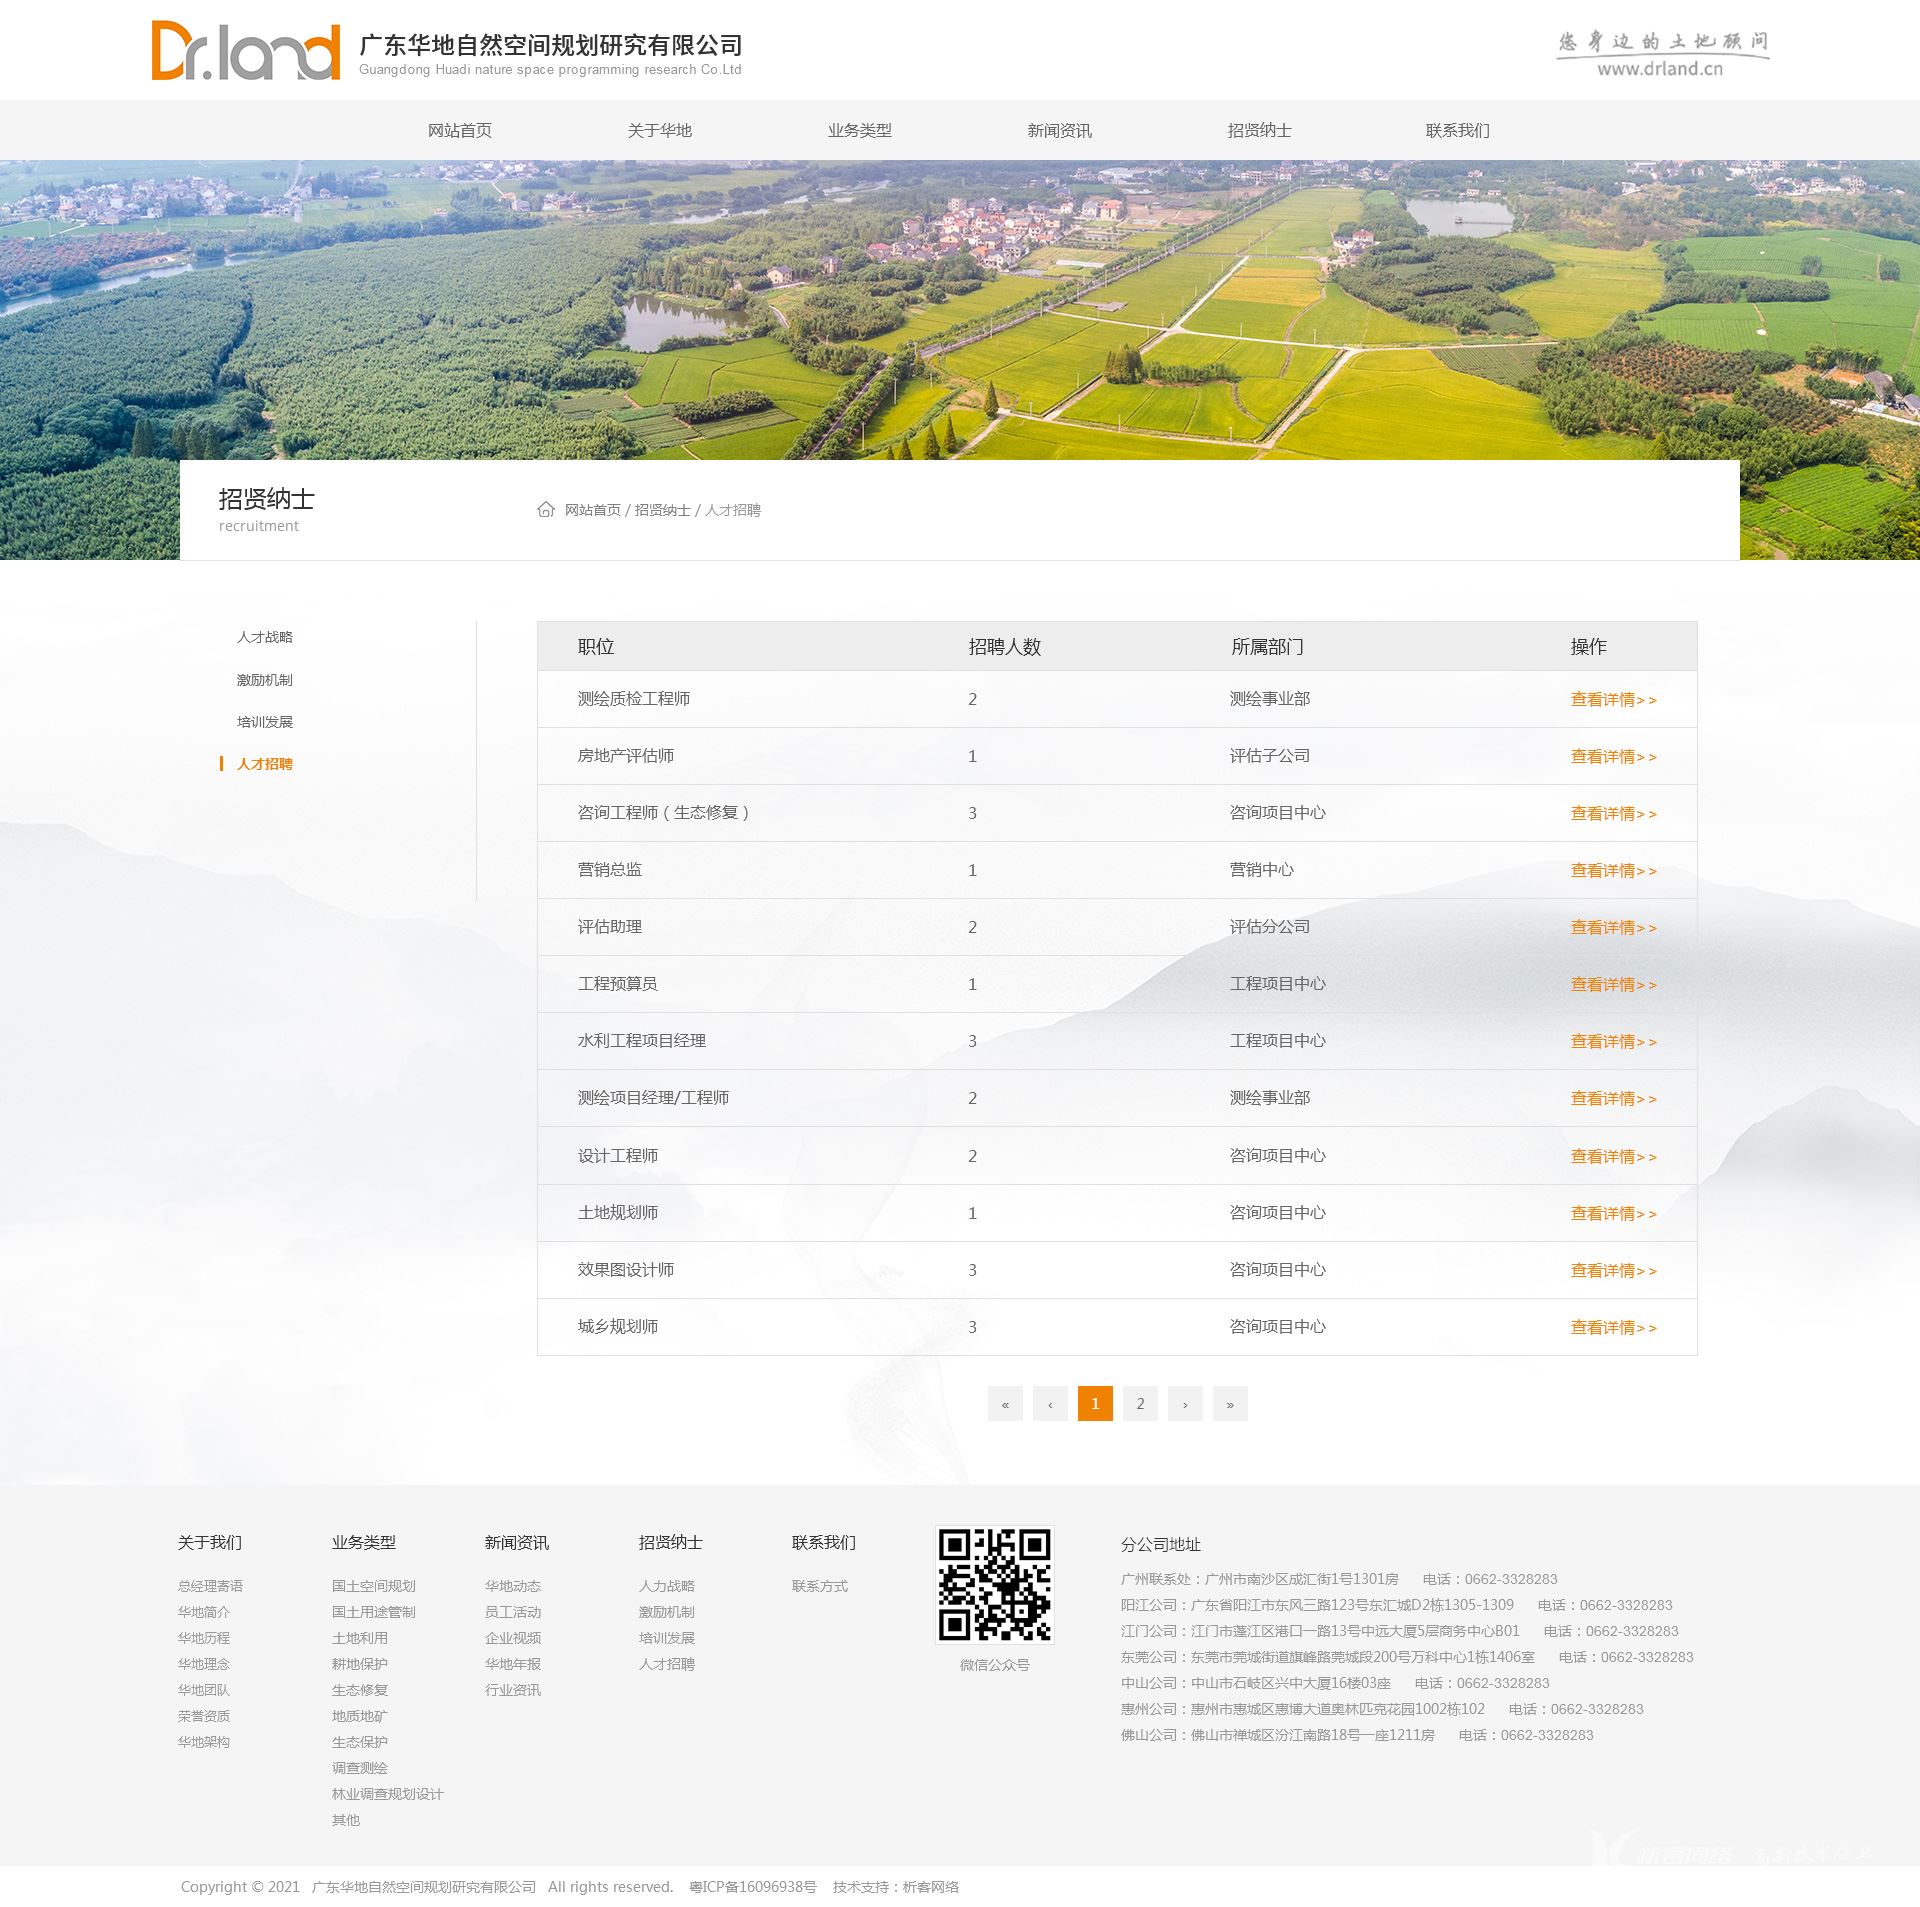Click 粤ICP备16096938号 footer link
The height and width of the screenshot is (1907, 1920).
(752, 1887)
